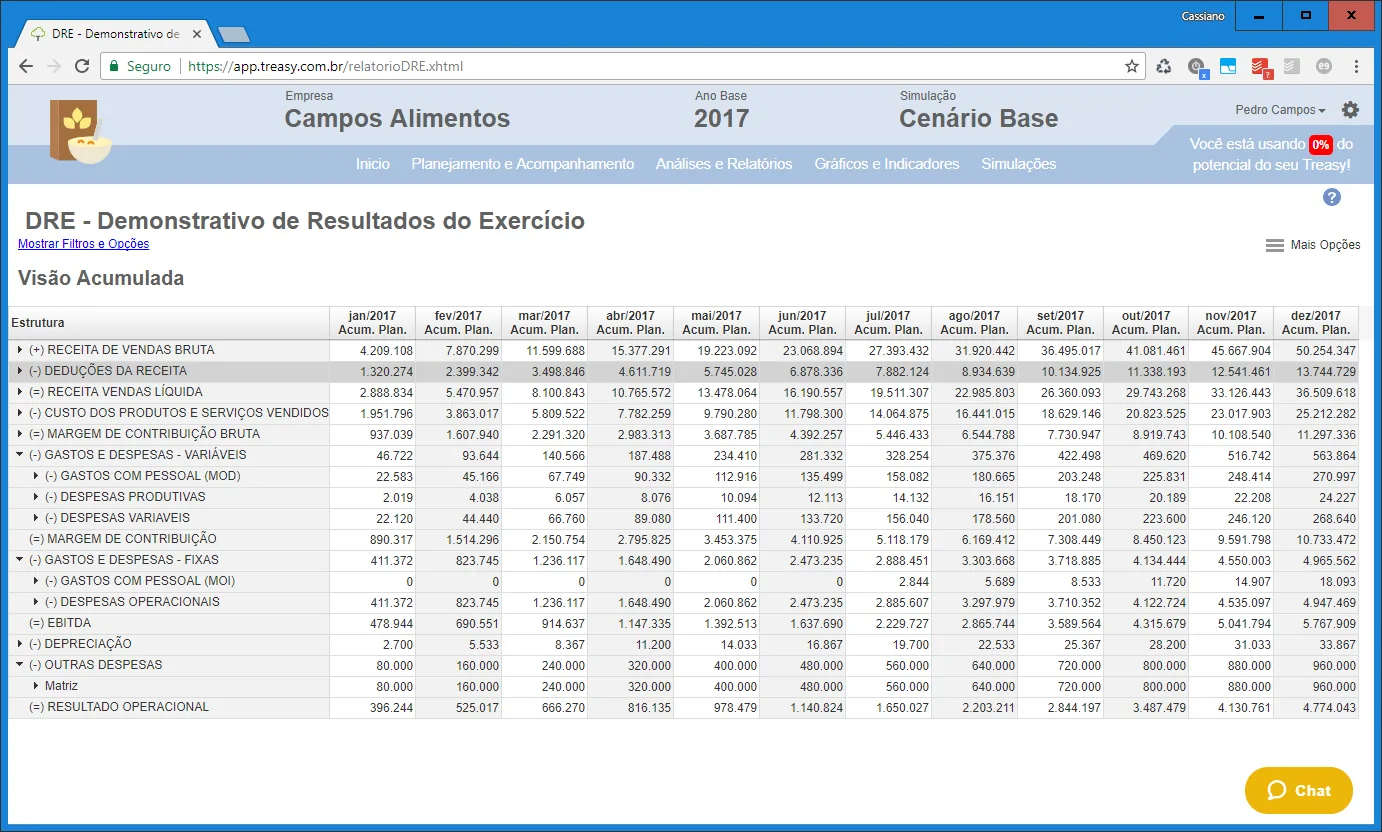Click the Cenário Base simulation name

coord(979,118)
